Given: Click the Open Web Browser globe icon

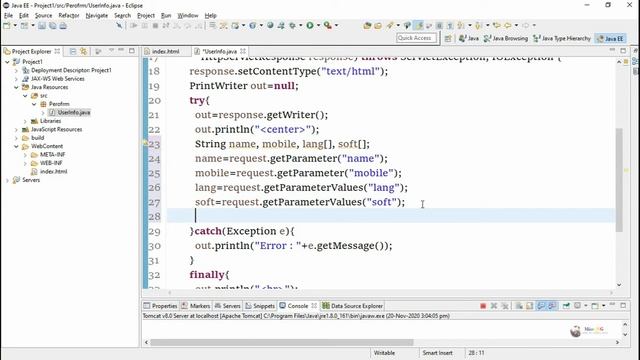Looking at the screenshot, I should pyautogui.click(x=270, y=25).
